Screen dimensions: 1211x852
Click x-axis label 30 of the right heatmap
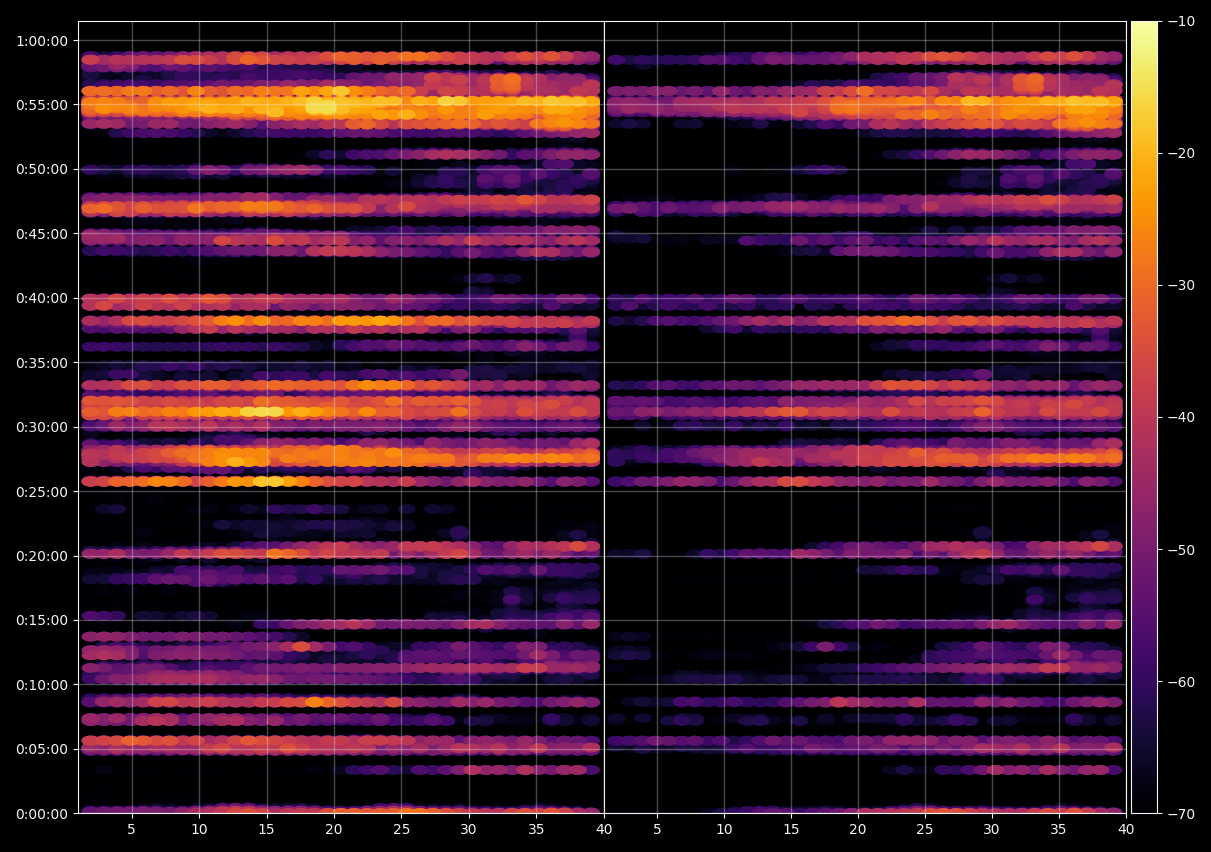pyautogui.click(x=992, y=830)
